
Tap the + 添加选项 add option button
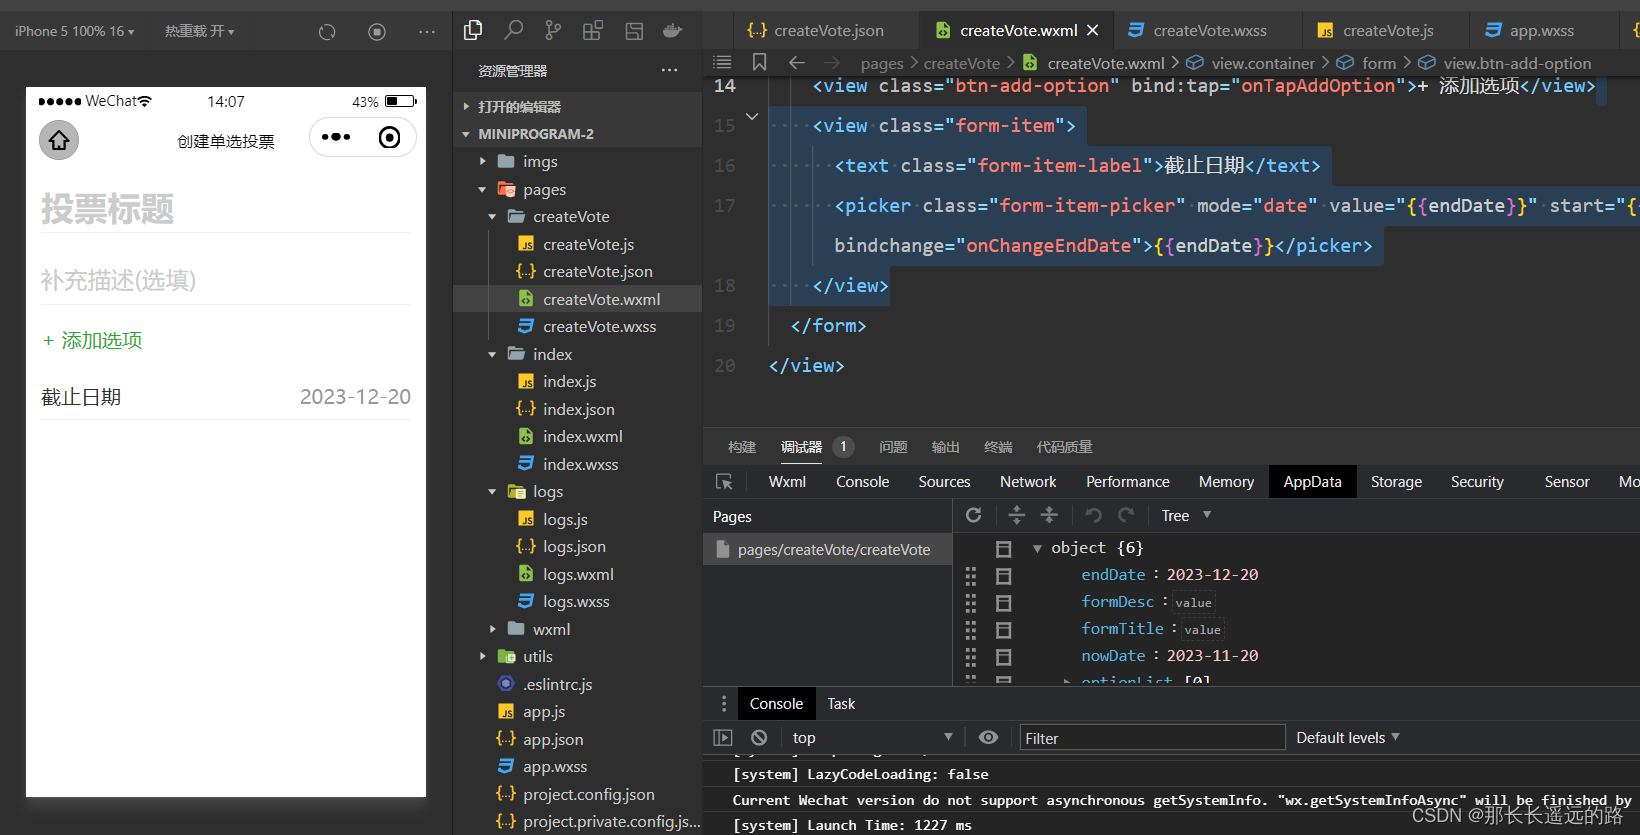(x=92, y=341)
